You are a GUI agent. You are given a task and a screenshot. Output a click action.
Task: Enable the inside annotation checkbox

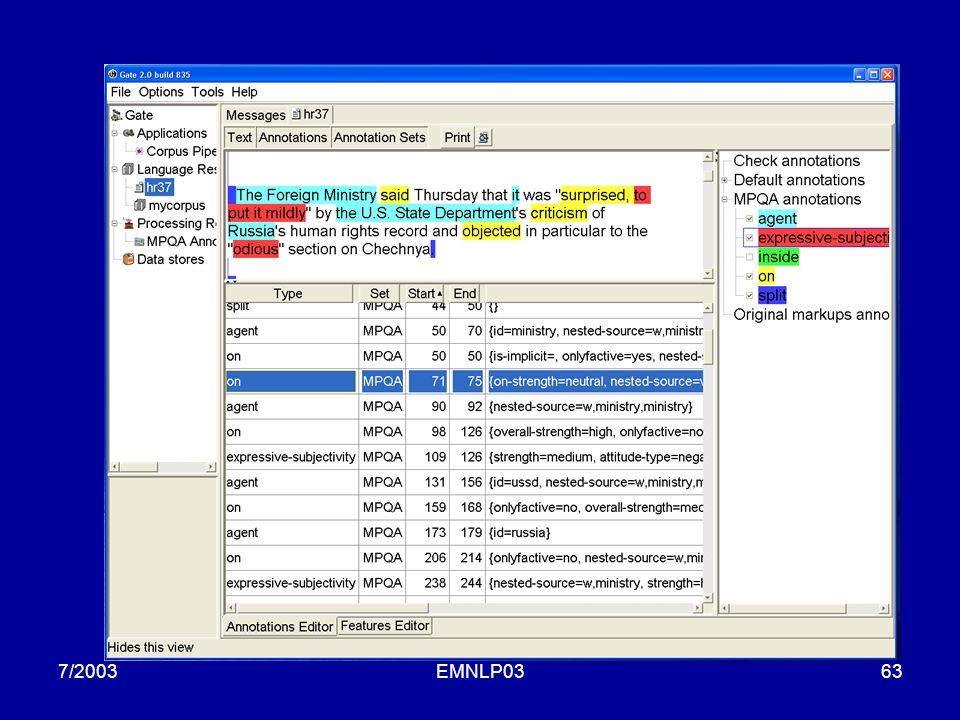(x=749, y=257)
